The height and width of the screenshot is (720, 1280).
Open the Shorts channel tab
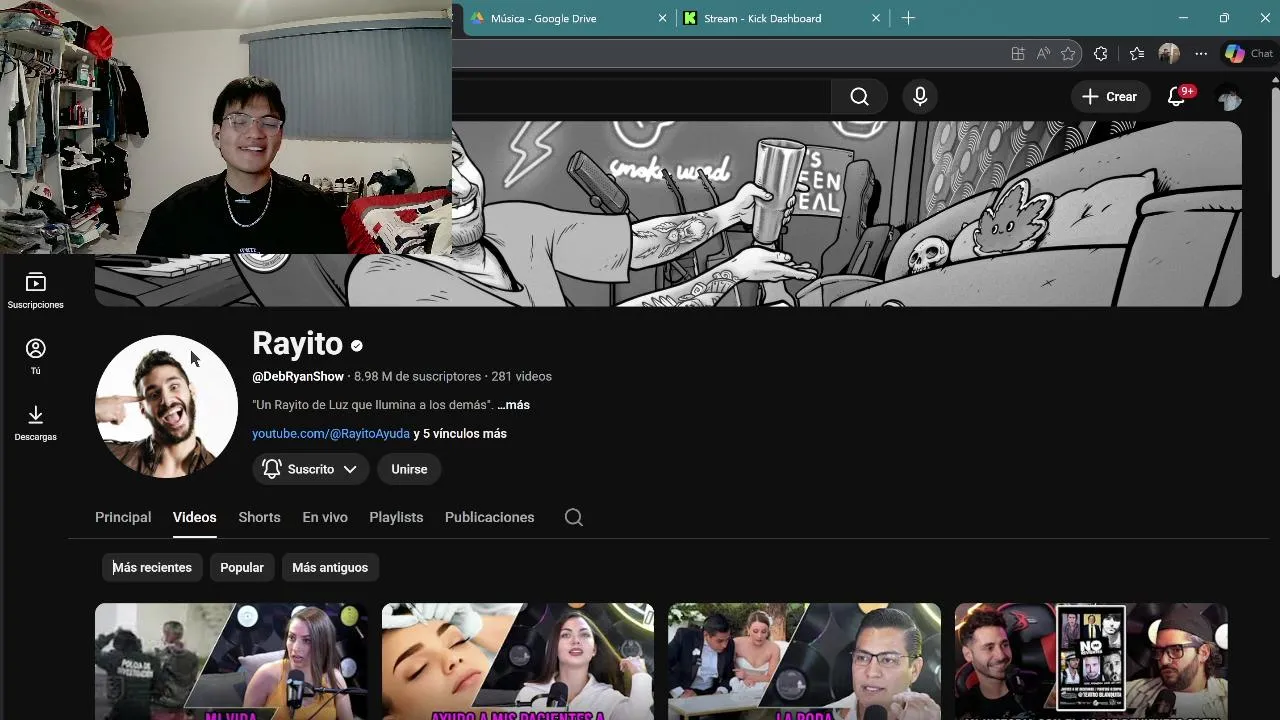click(259, 517)
